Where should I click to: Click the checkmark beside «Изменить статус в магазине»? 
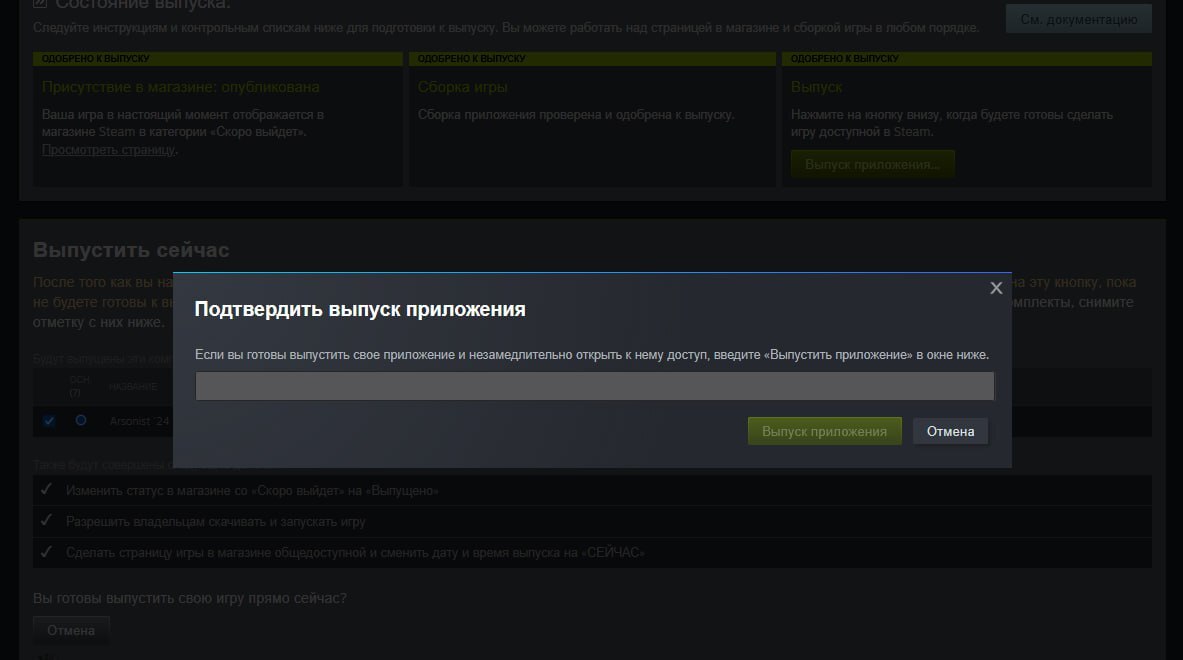46,490
